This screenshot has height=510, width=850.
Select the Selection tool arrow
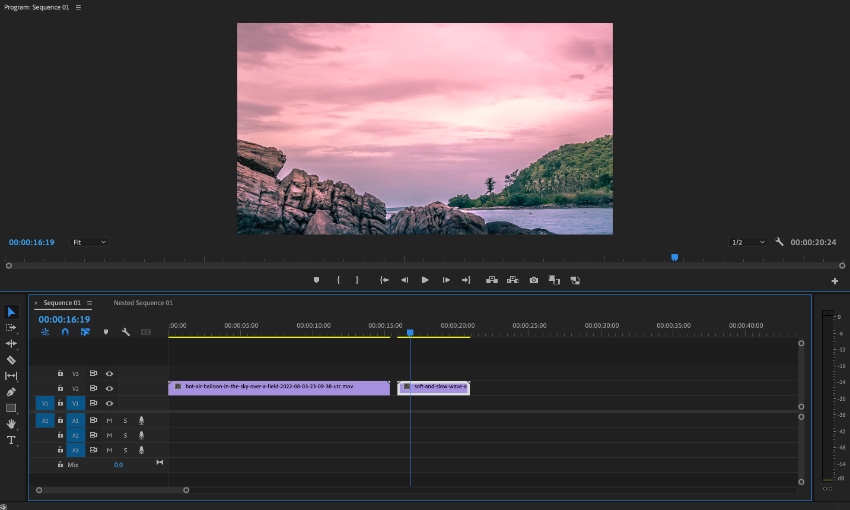point(11,312)
